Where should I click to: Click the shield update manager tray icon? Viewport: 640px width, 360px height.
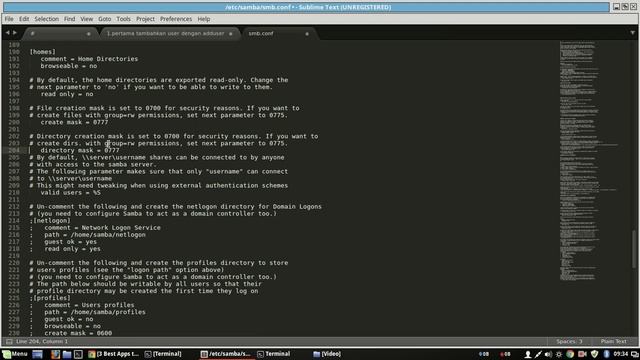594,354
